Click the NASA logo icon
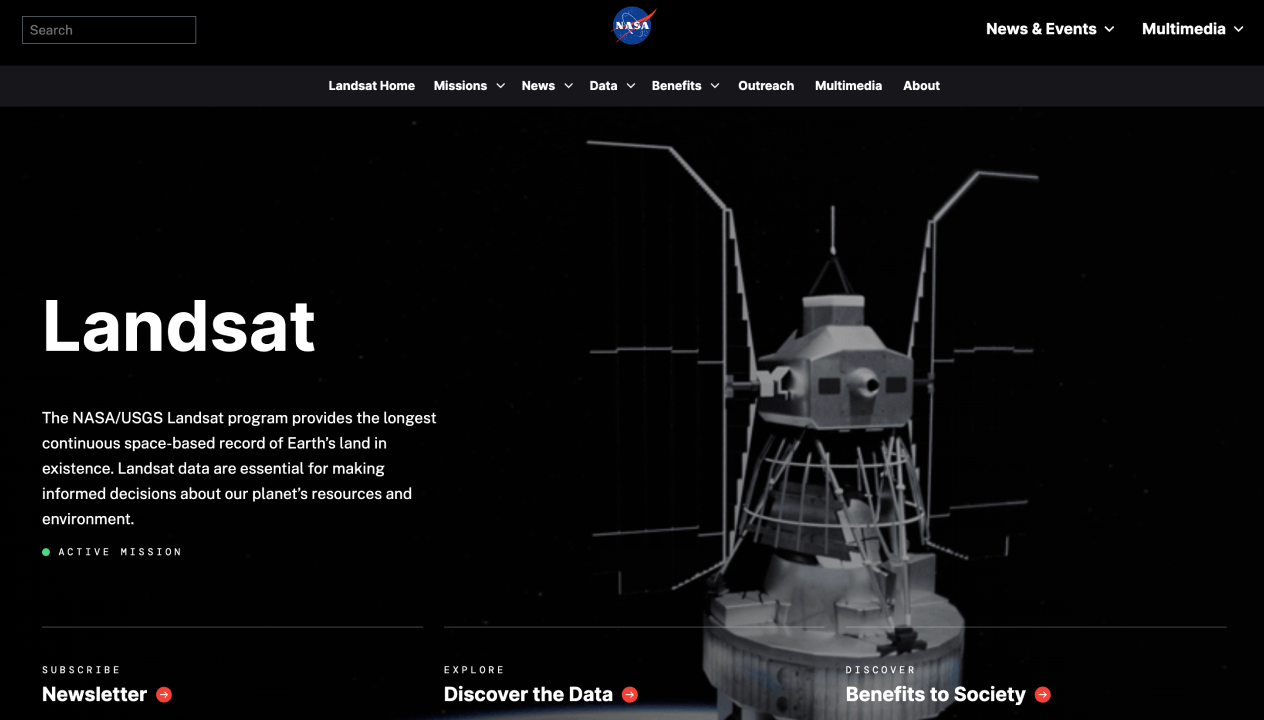The image size is (1264, 720). pos(633,26)
